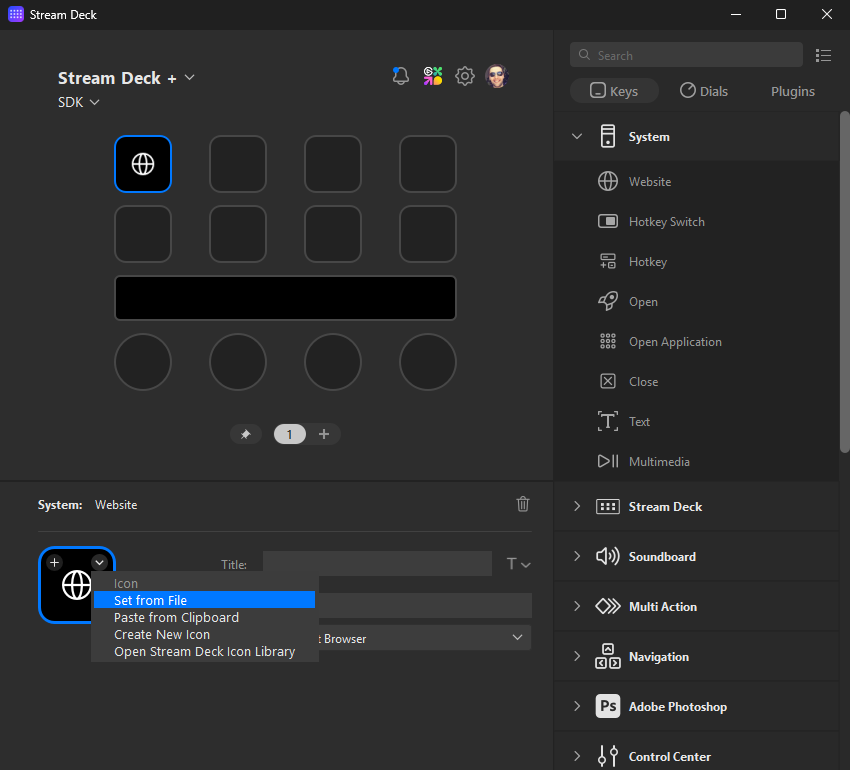Image resolution: width=850 pixels, height=770 pixels.
Task: Delete the action with trash icon
Action: pos(523,504)
